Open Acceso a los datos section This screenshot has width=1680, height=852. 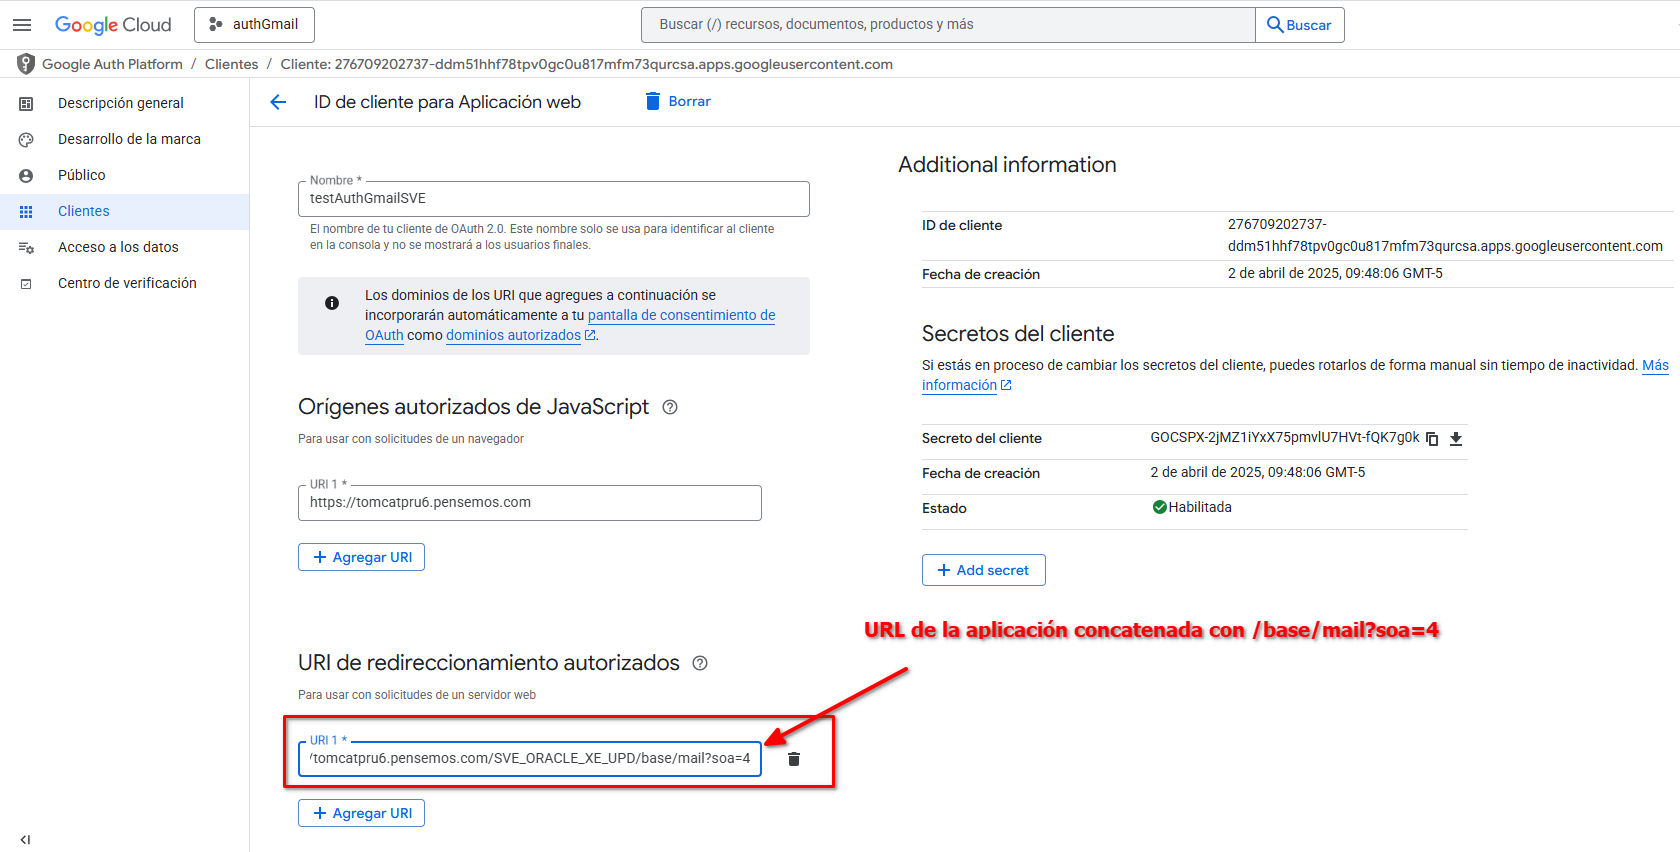pos(118,247)
